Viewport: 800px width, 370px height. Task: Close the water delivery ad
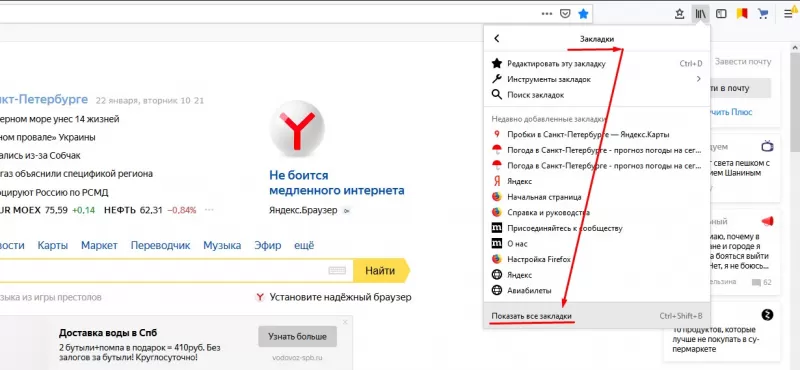(345, 322)
